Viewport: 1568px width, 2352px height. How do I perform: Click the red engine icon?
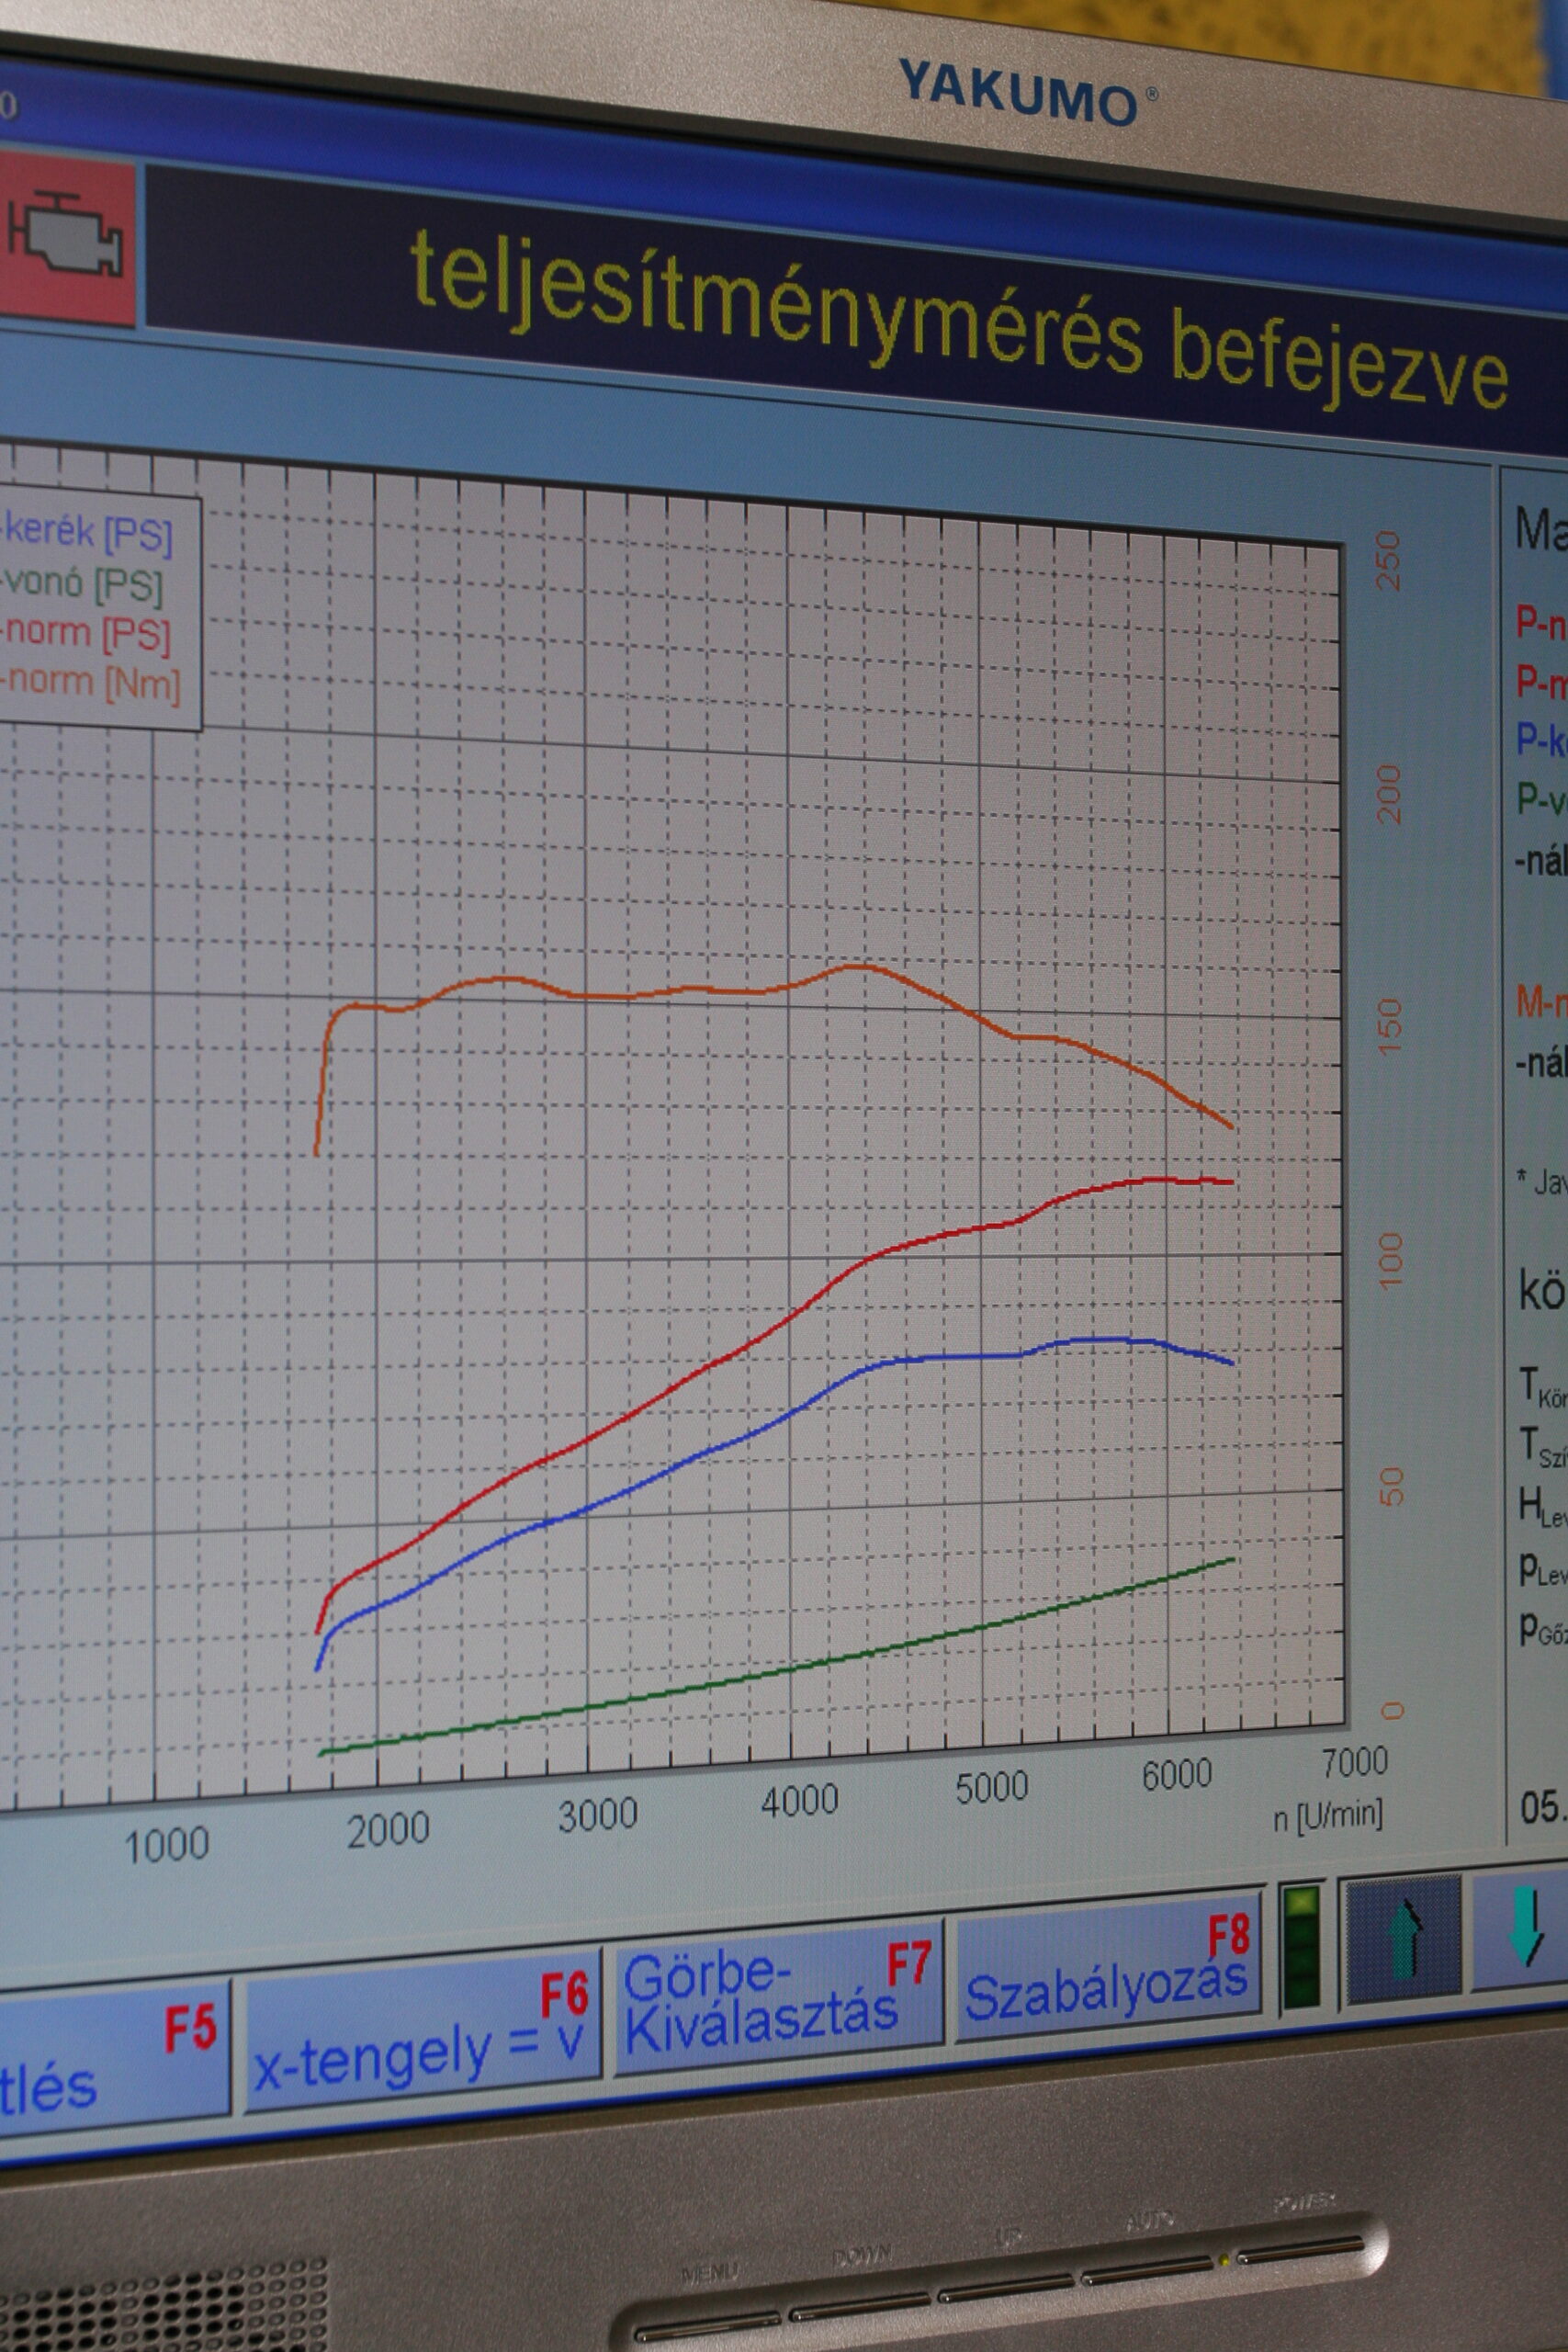(64, 240)
